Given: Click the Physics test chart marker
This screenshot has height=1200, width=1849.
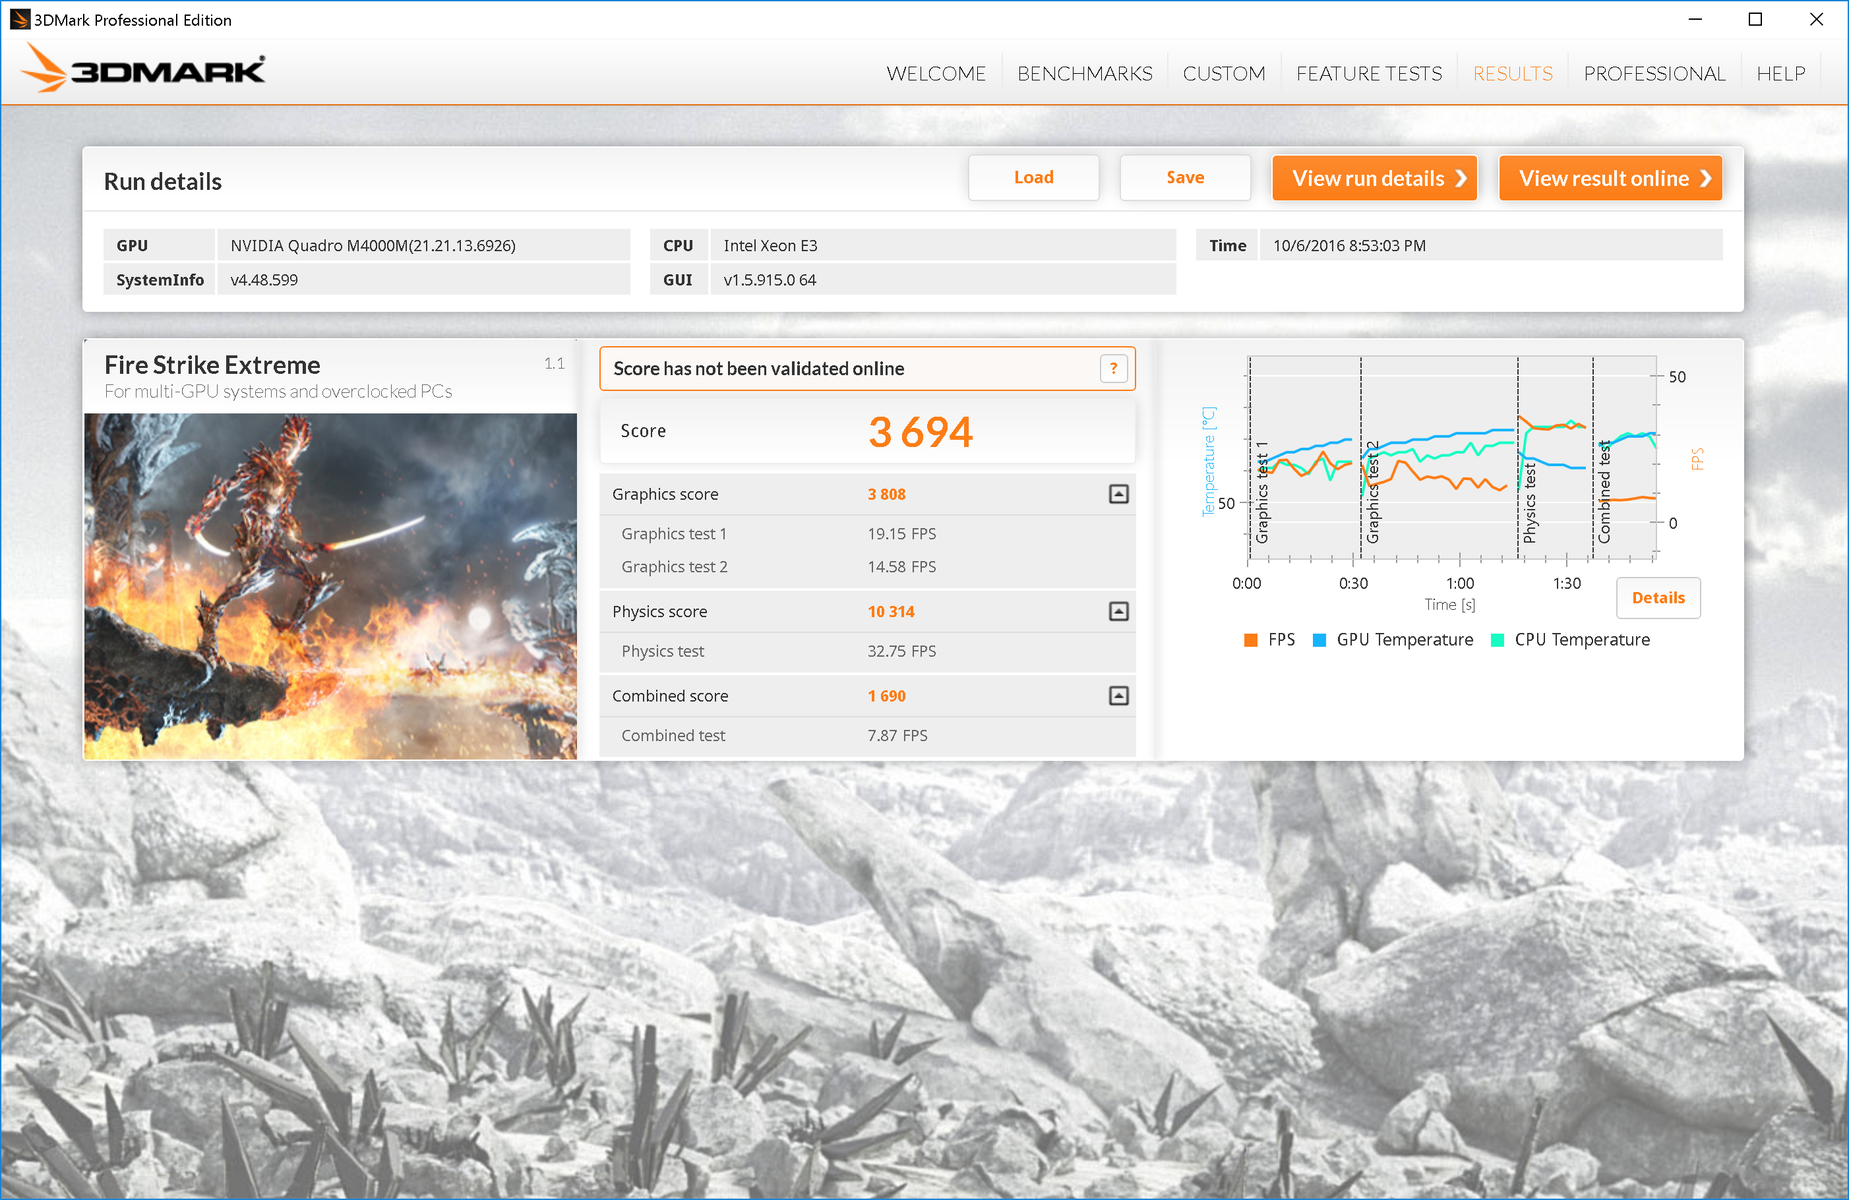Looking at the screenshot, I should coord(1529,503).
